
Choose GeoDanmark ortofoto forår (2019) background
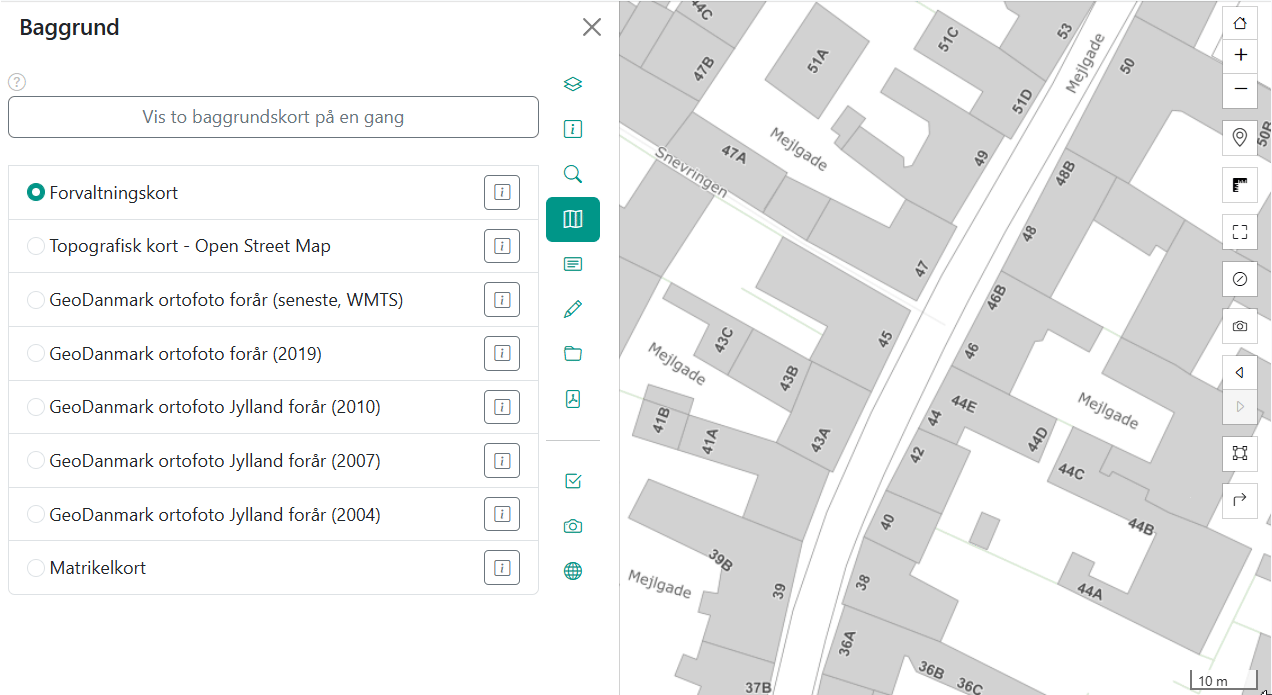pyautogui.click(x=36, y=354)
